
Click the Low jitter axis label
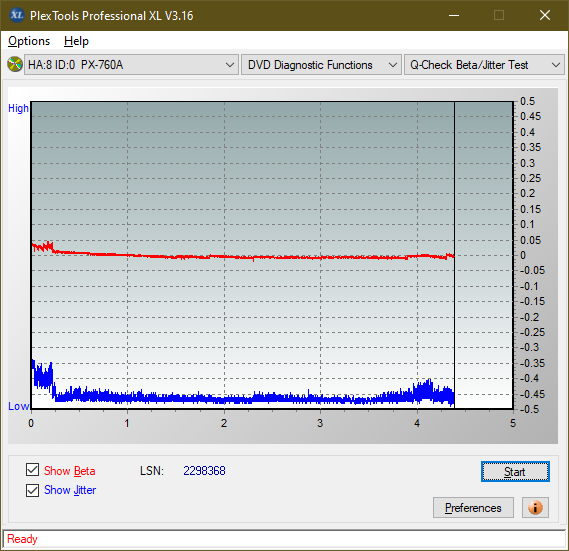(x=19, y=406)
